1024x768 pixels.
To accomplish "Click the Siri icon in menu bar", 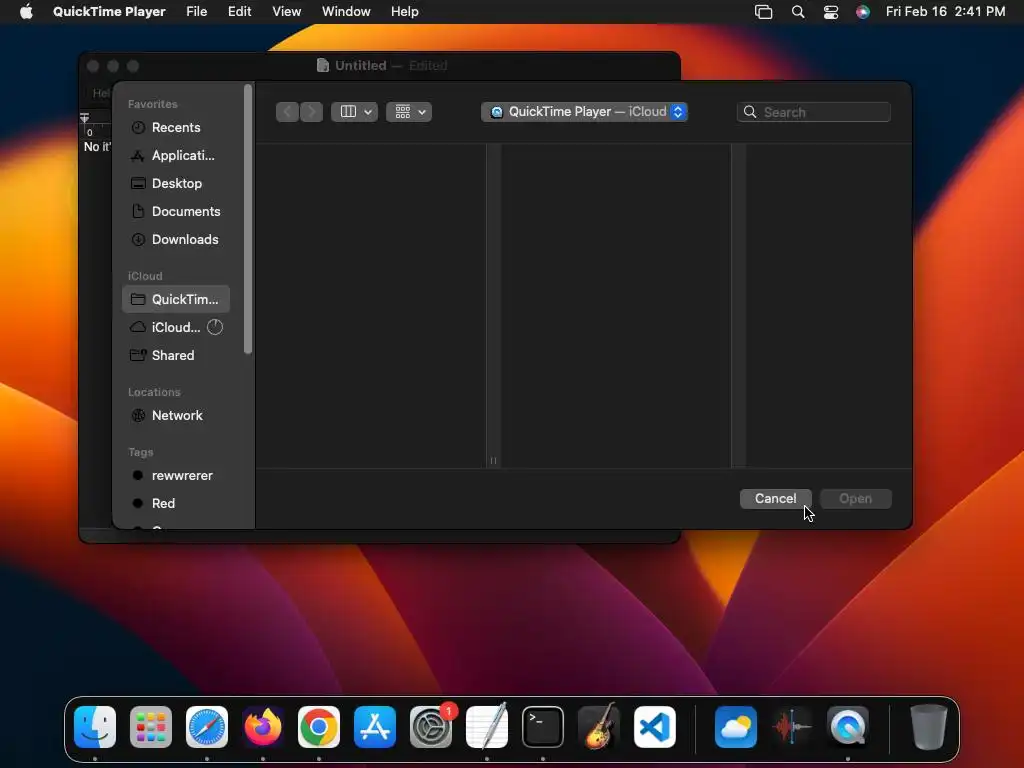I will 863,12.
